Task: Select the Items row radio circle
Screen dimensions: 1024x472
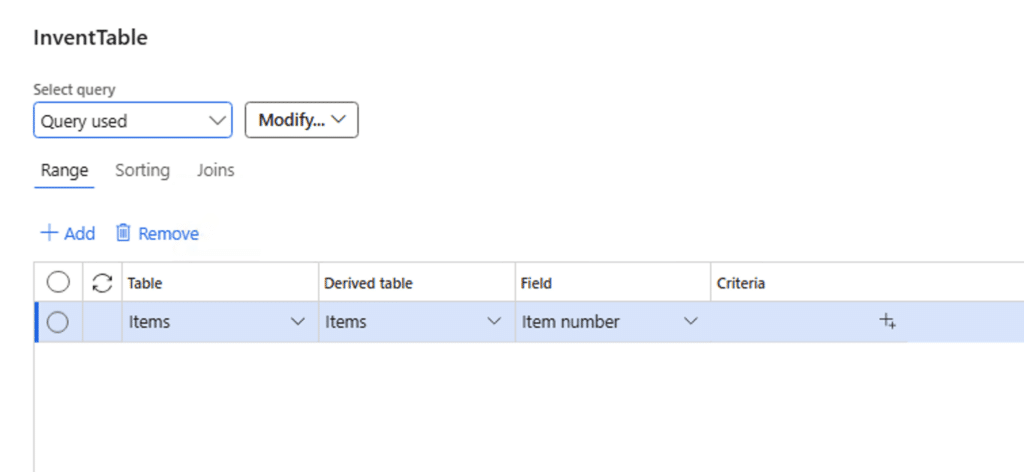Action: pos(58,322)
